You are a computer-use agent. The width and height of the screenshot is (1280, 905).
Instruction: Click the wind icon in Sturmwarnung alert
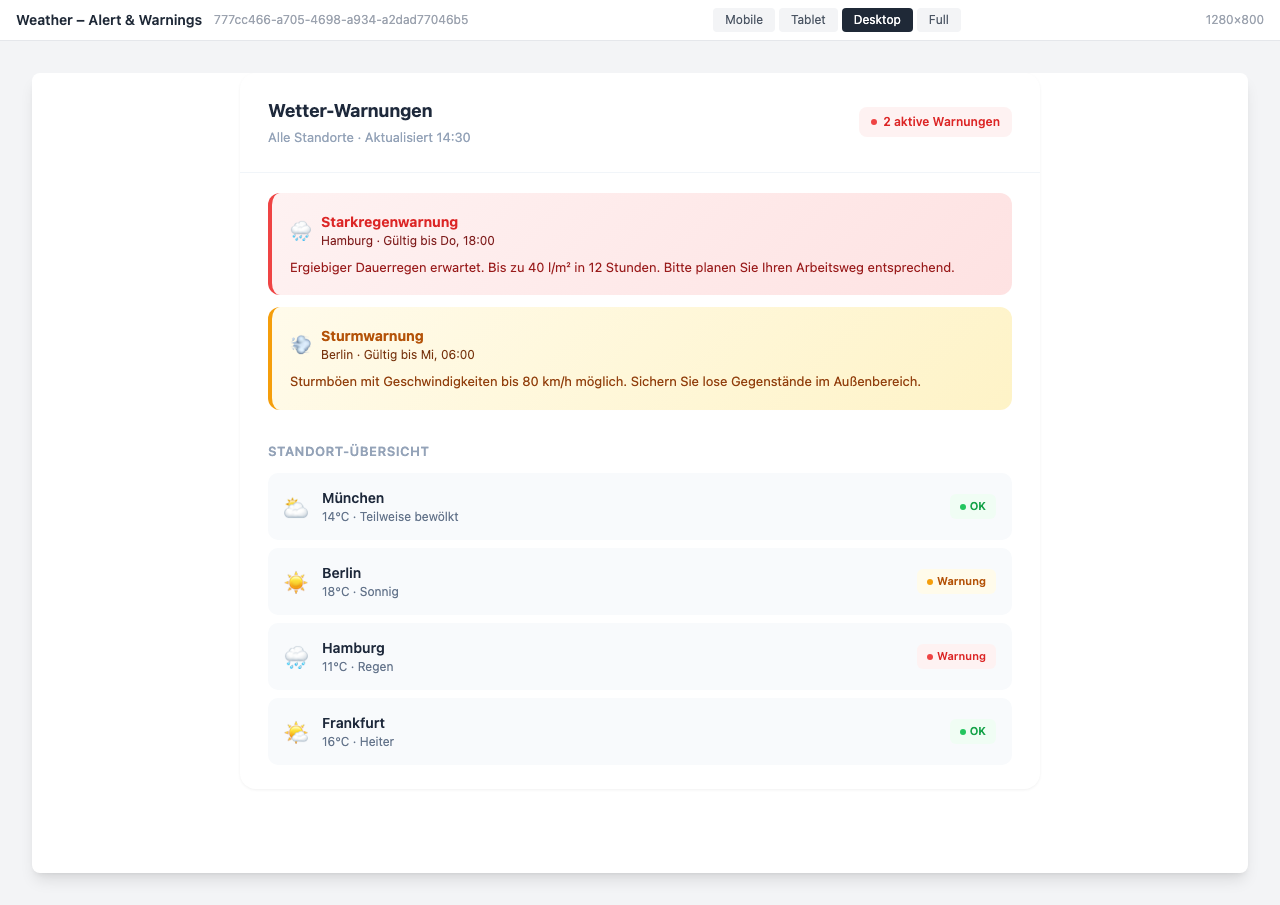pyautogui.click(x=301, y=345)
